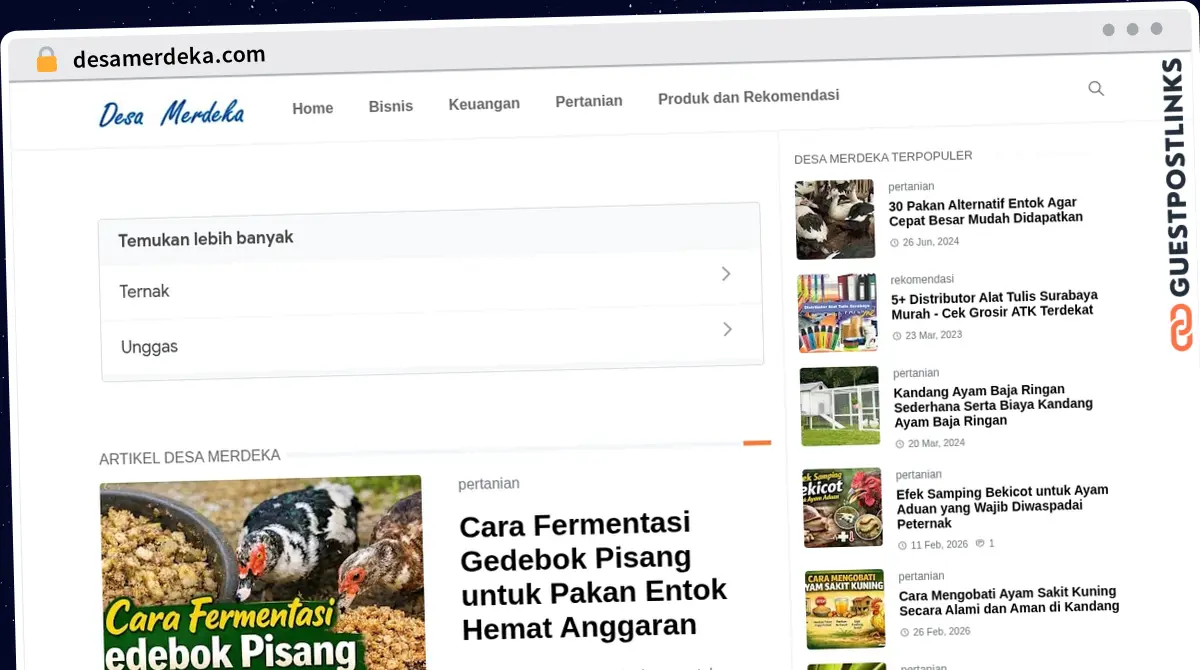Expand the Unggas chevron arrow

tap(728, 329)
